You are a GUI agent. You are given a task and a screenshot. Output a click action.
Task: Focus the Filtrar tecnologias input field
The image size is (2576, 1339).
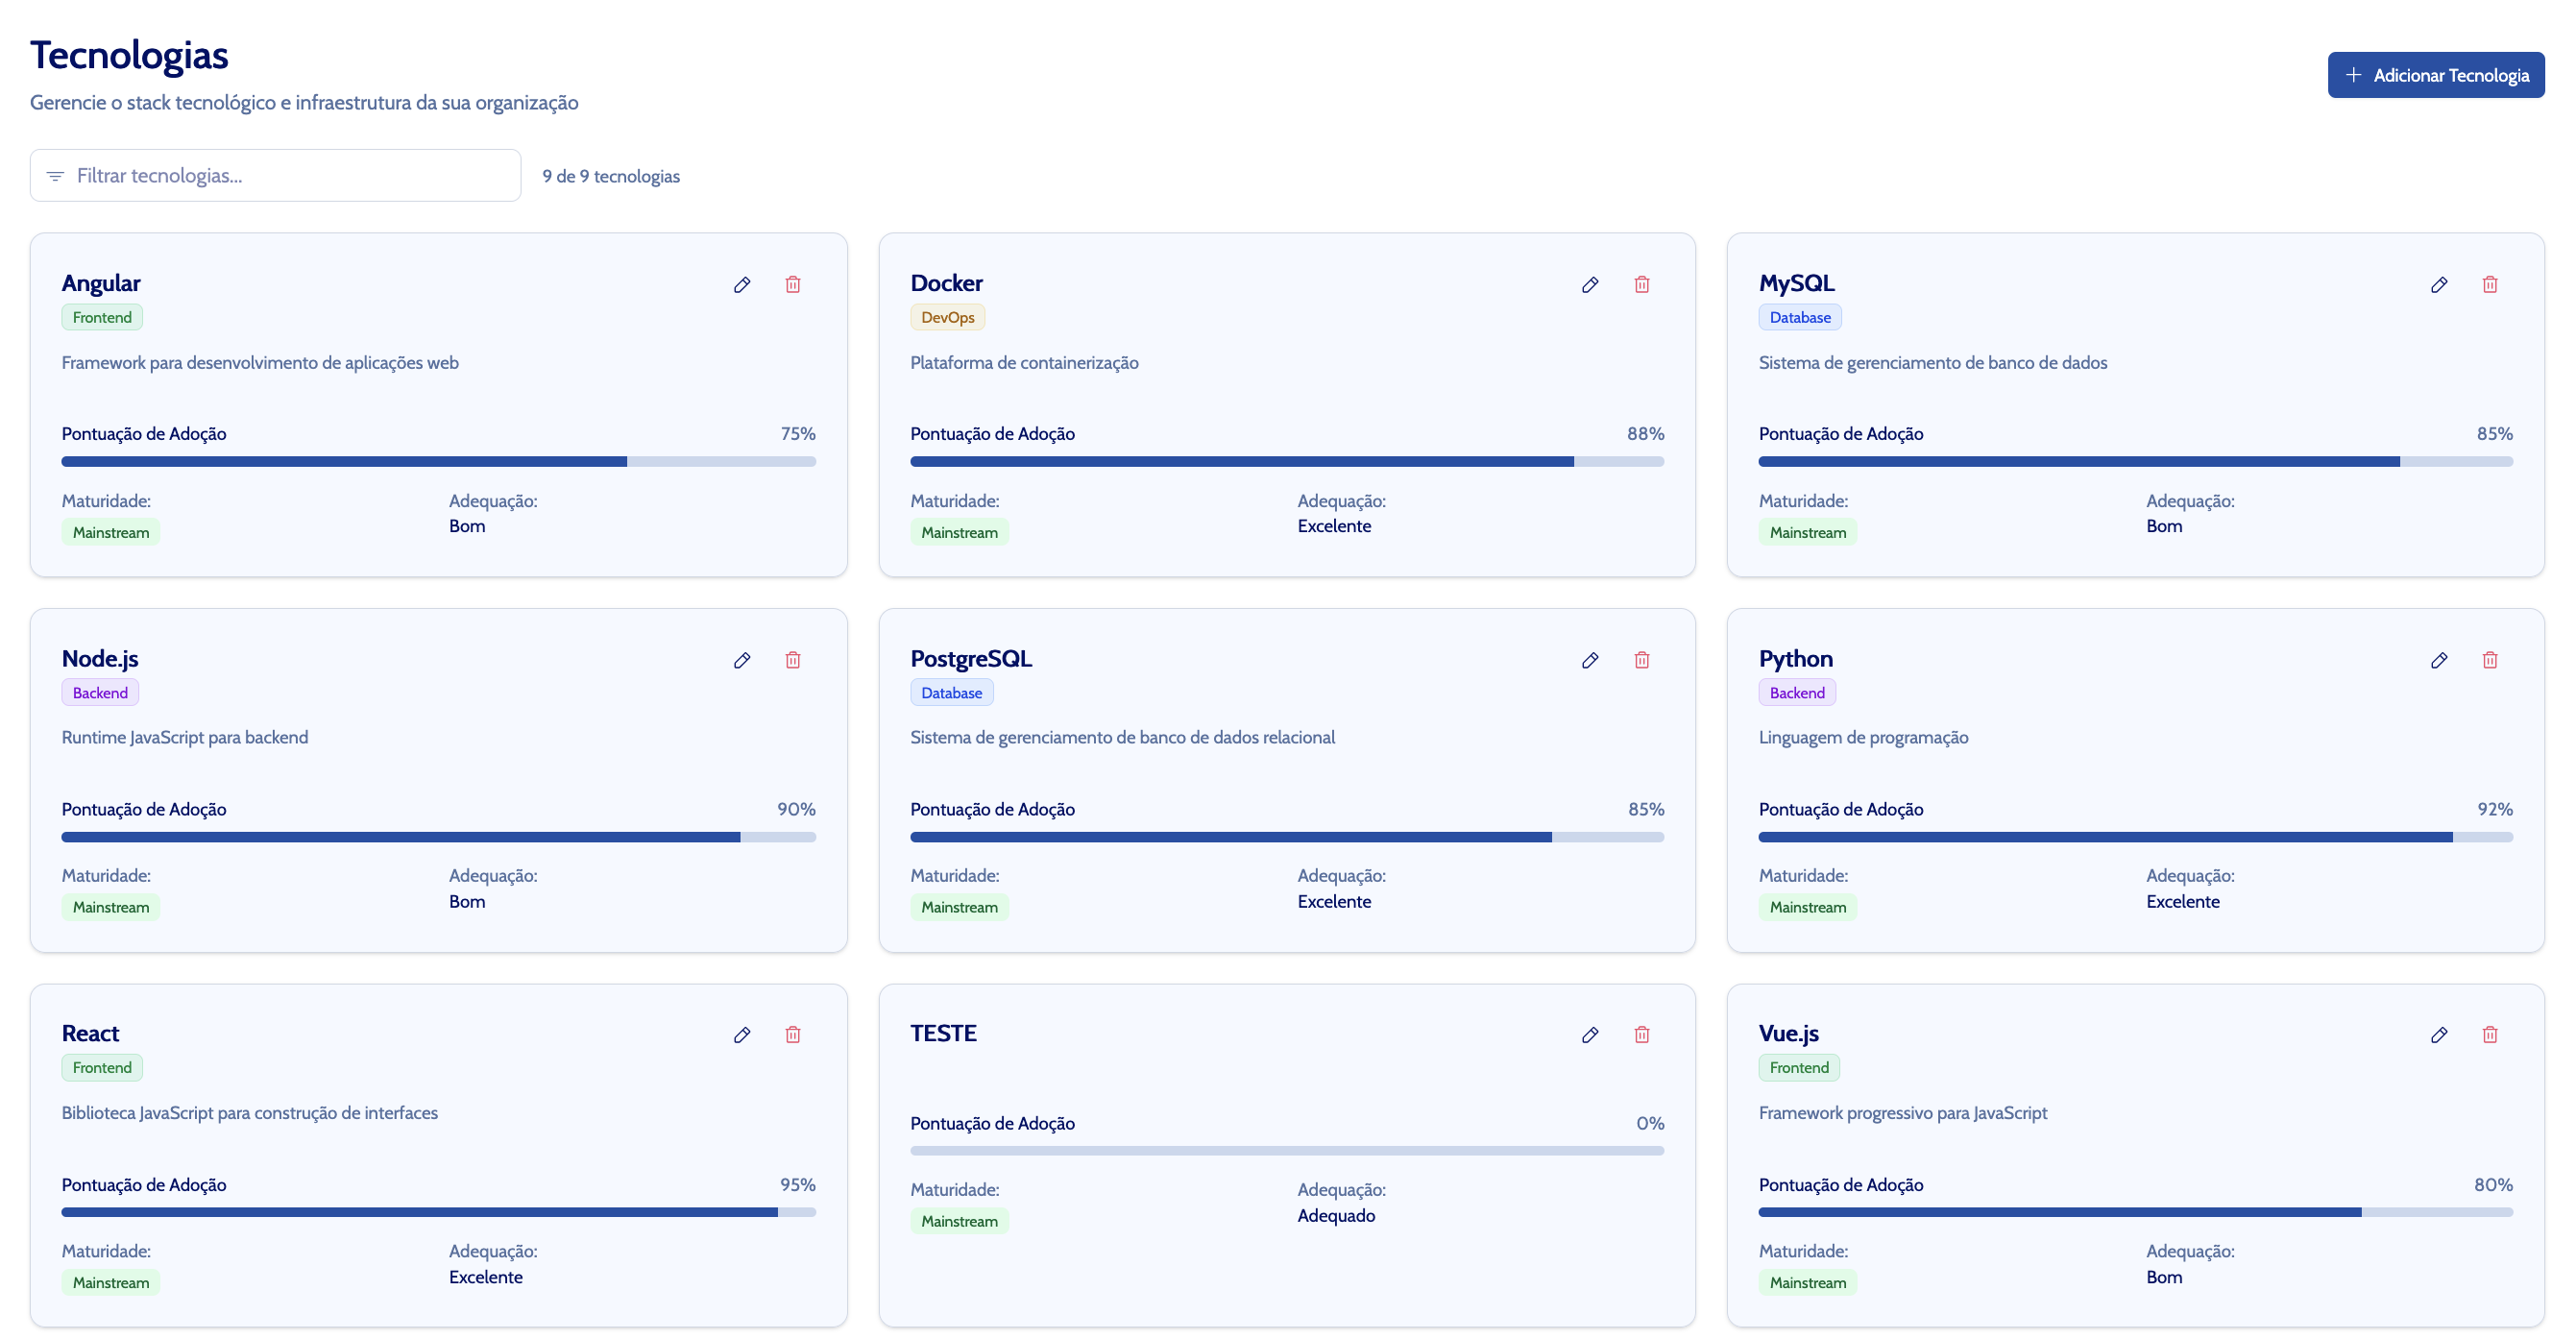click(x=290, y=176)
